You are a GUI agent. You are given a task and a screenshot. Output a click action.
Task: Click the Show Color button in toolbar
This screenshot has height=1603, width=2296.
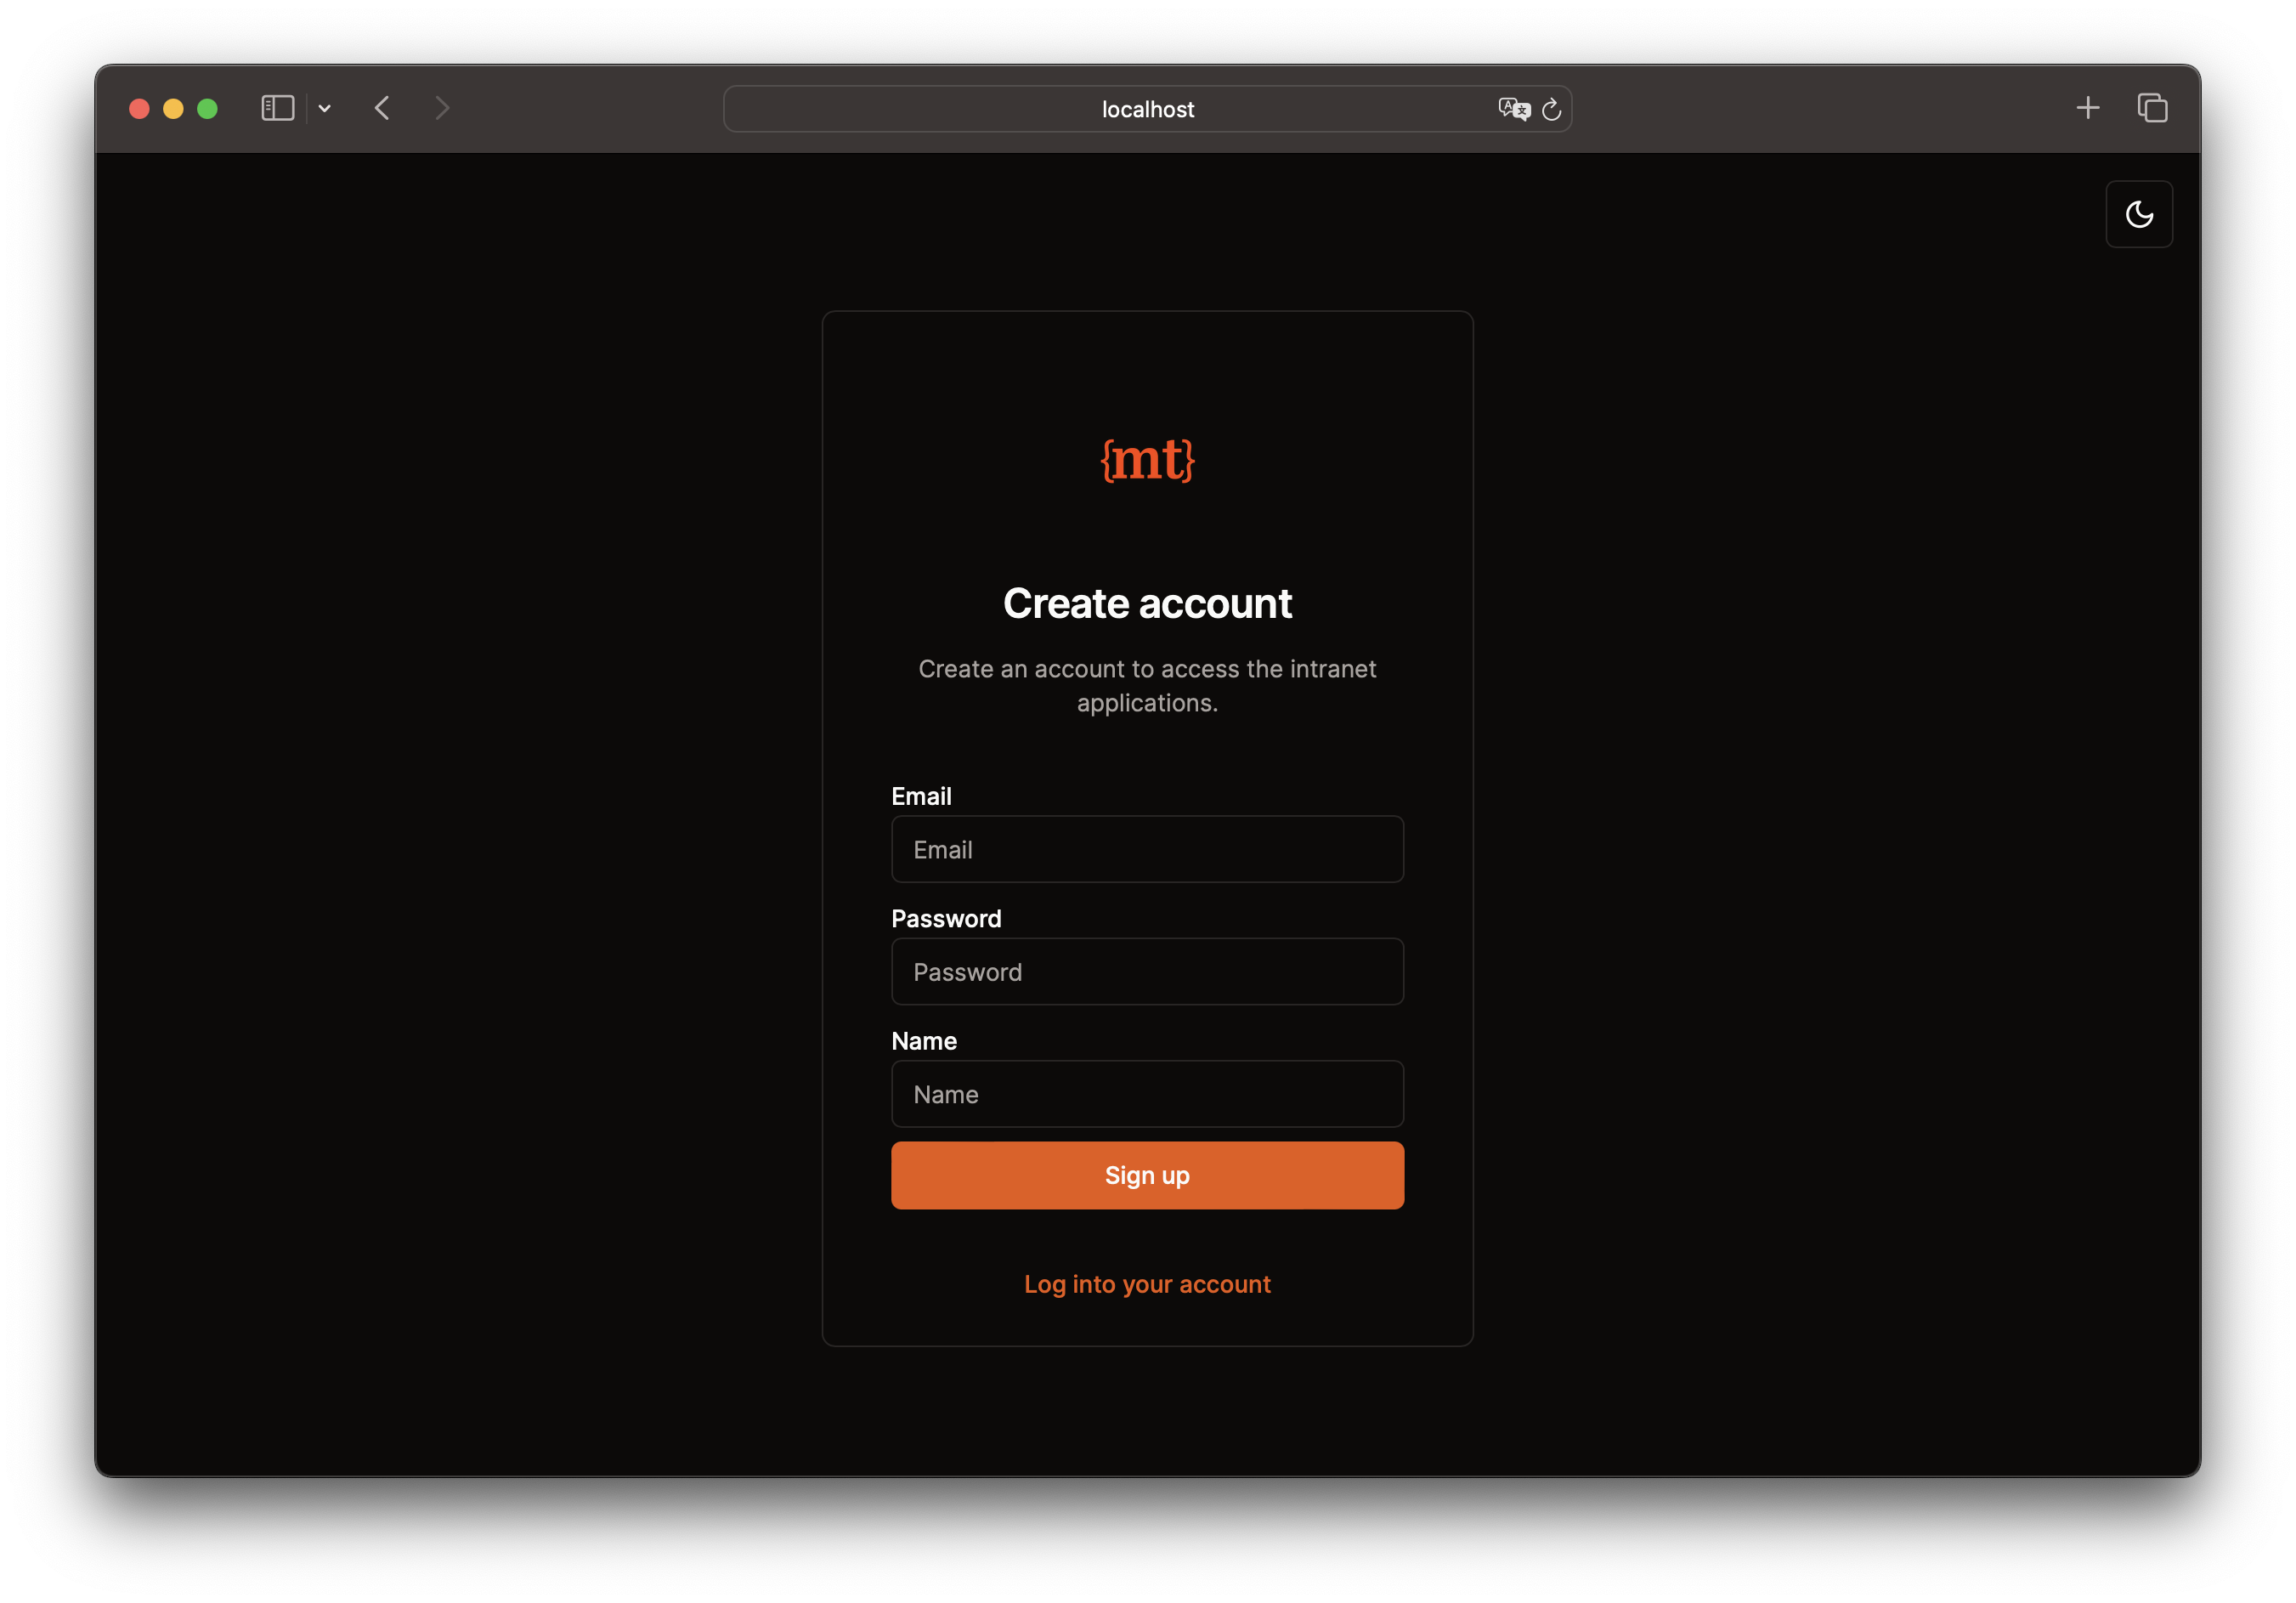coord(2140,212)
